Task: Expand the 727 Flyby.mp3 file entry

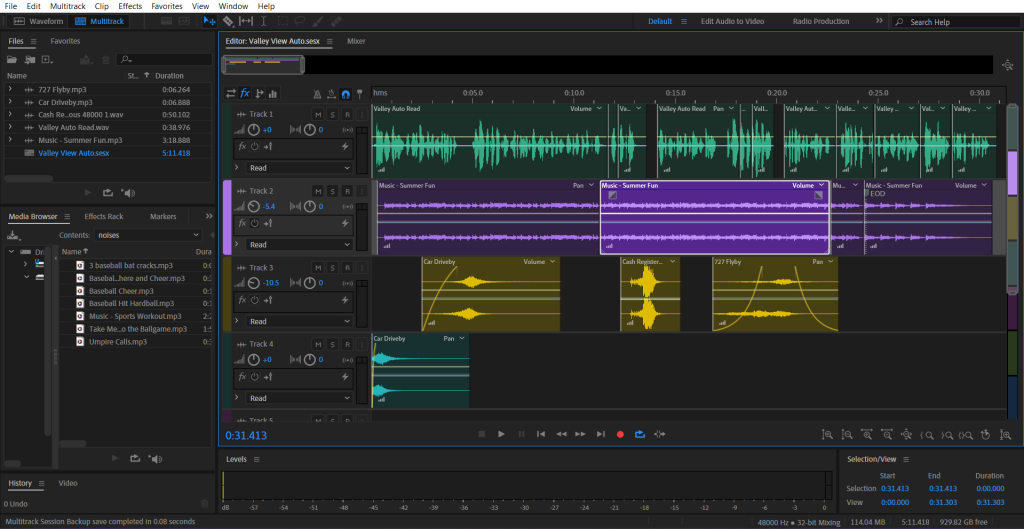Action: click(x=10, y=89)
